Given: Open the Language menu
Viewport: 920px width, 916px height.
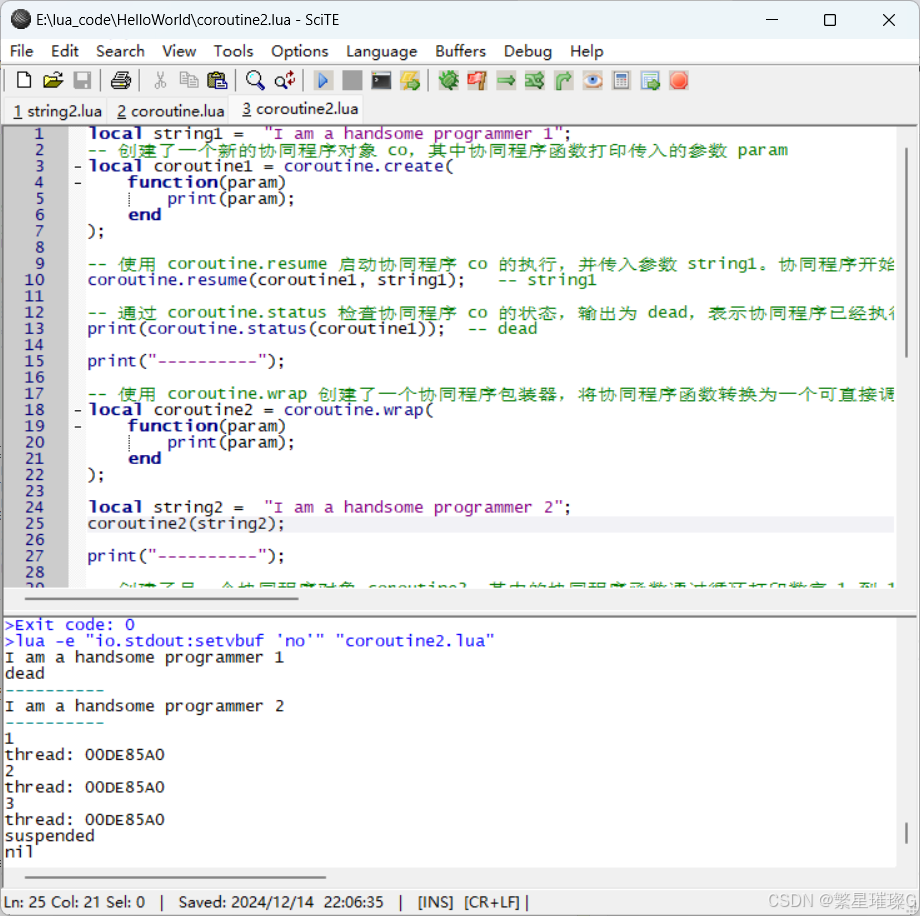Looking at the screenshot, I should (381, 51).
